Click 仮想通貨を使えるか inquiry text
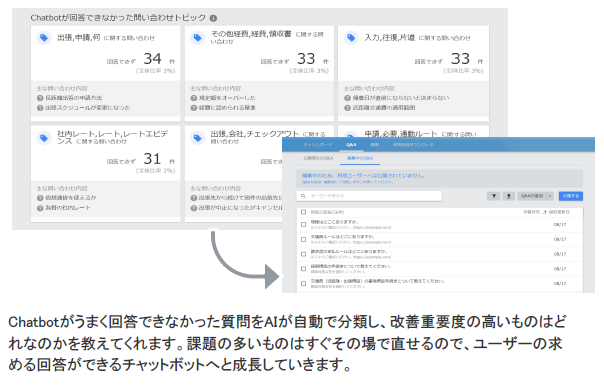604x385 pixels. [x=71, y=198]
